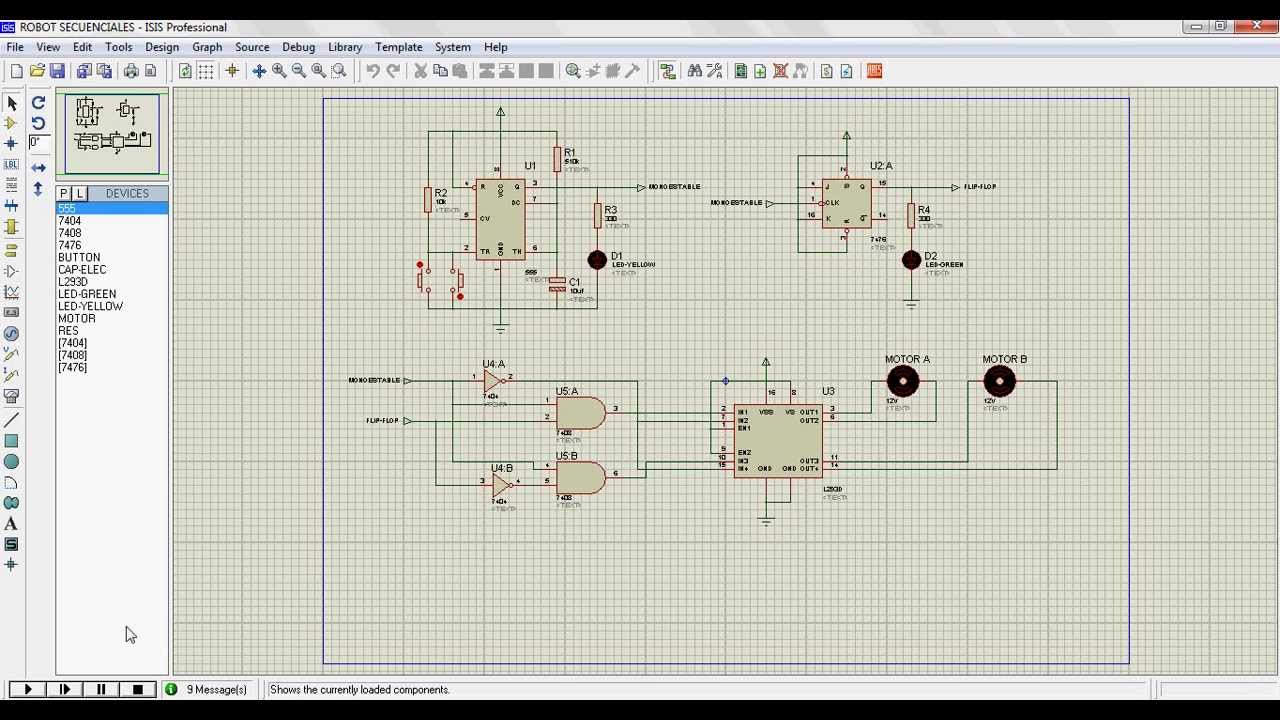The image size is (1280, 720).
Task: Generate the bill of materials
Action: point(827,71)
